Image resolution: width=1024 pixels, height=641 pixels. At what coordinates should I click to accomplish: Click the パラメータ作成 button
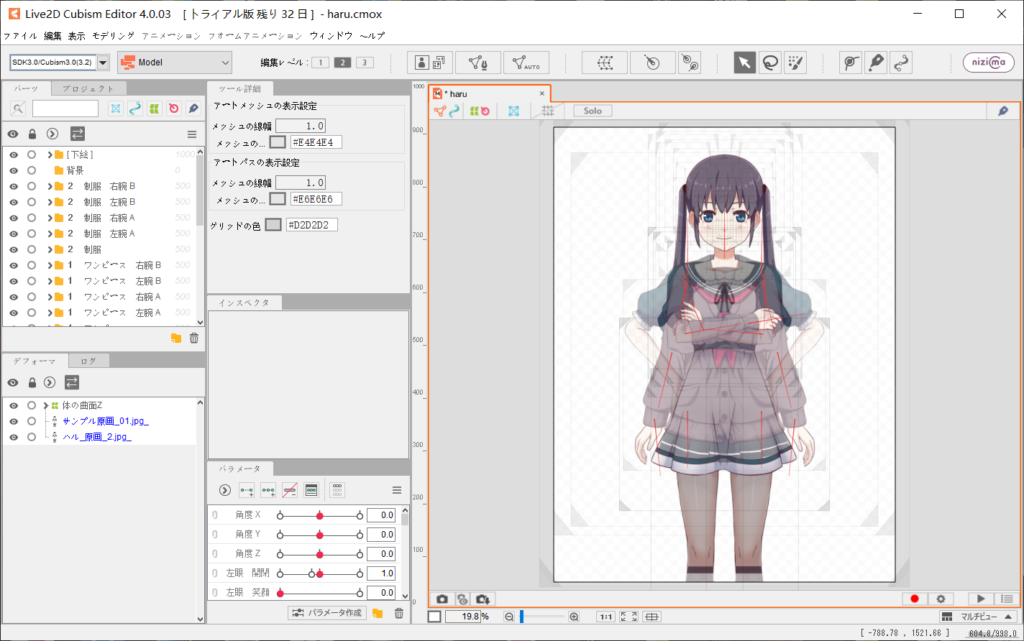(327, 613)
